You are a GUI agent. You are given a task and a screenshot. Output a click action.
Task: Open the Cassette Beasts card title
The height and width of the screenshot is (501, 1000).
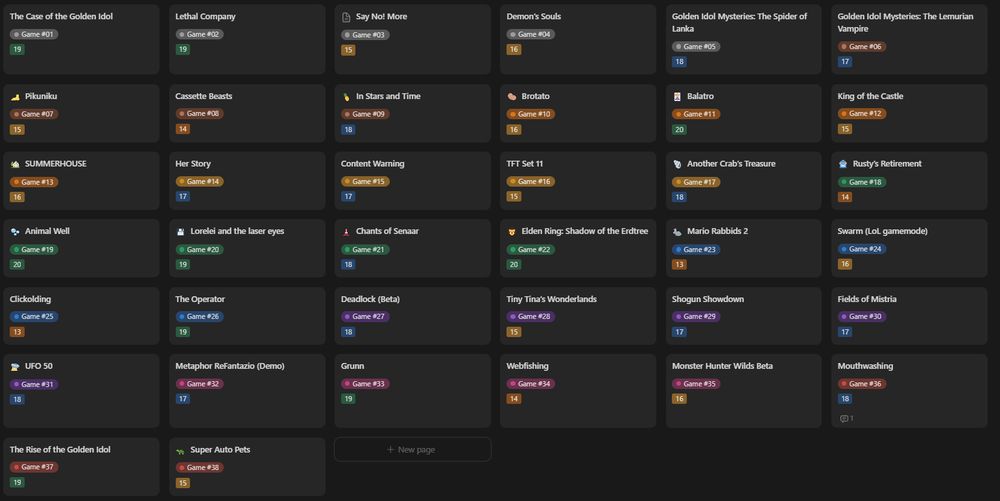pyautogui.click(x=204, y=96)
